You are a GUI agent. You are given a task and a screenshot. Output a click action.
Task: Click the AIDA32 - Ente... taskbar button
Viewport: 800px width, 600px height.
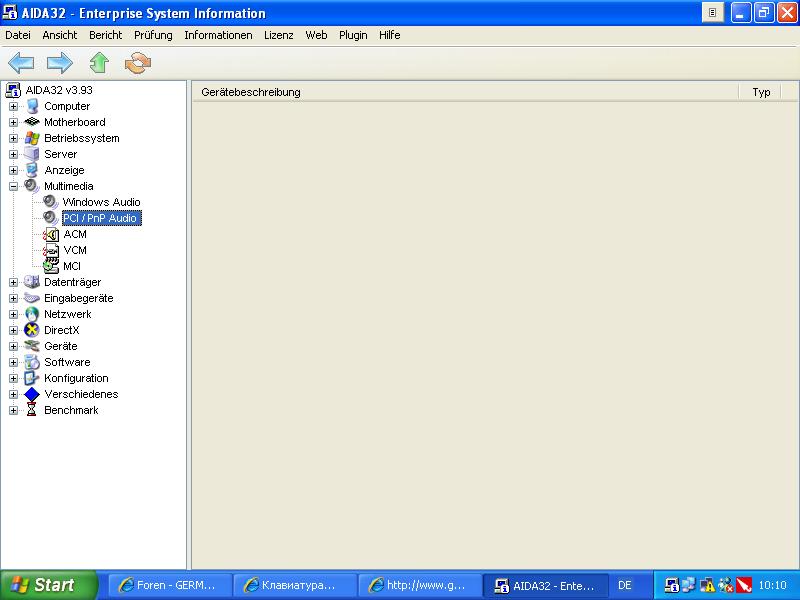546,585
